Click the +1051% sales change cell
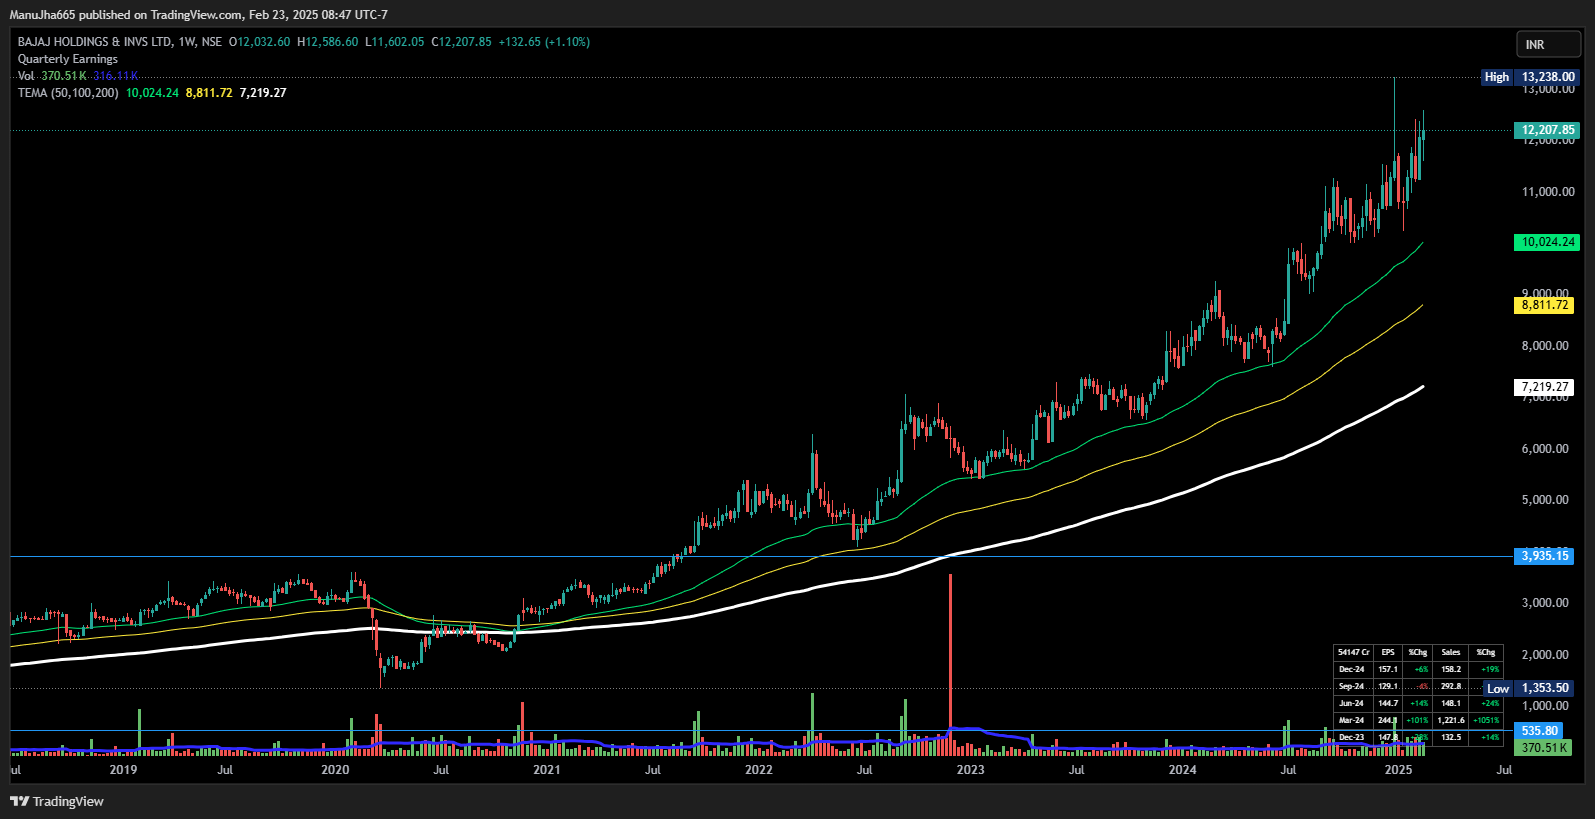 click(x=1486, y=720)
